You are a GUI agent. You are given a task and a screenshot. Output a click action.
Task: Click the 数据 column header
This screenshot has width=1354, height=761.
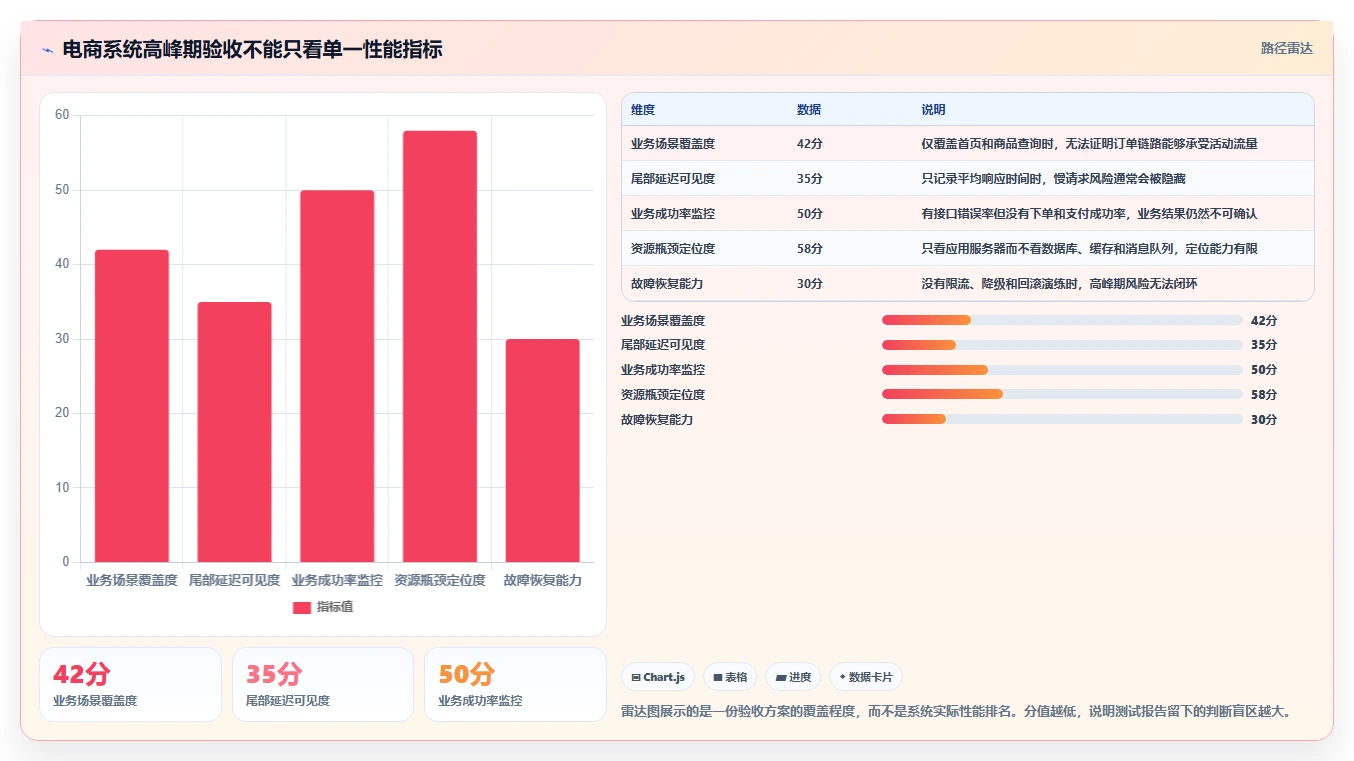point(809,110)
